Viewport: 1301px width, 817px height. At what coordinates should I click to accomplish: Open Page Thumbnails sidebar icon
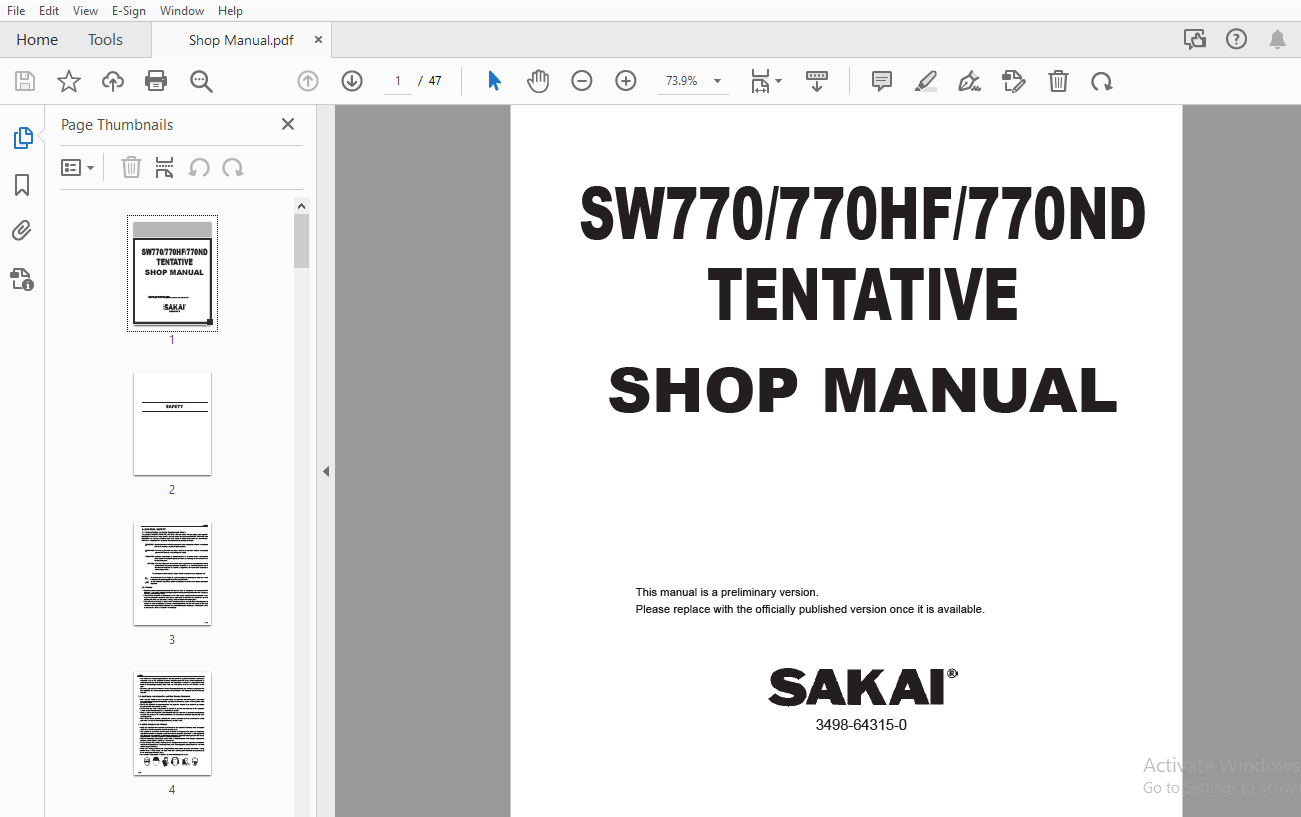pos(22,138)
